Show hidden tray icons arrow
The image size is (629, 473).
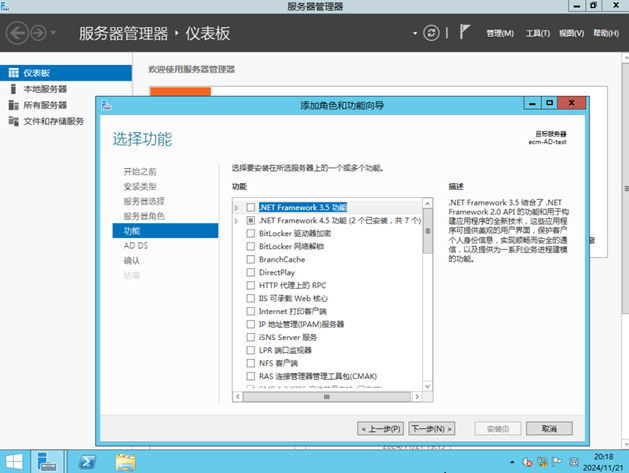click(512, 462)
